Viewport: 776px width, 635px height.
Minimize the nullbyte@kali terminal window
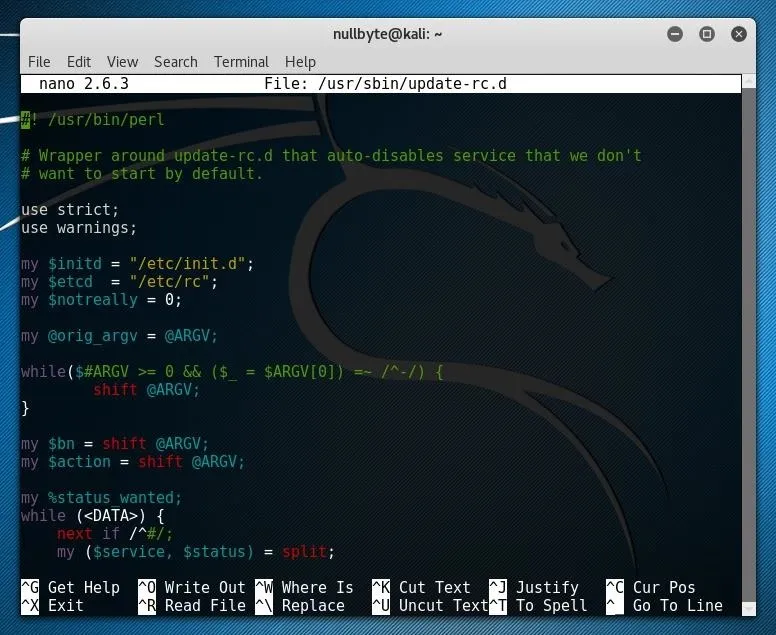click(x=675, y=34)
